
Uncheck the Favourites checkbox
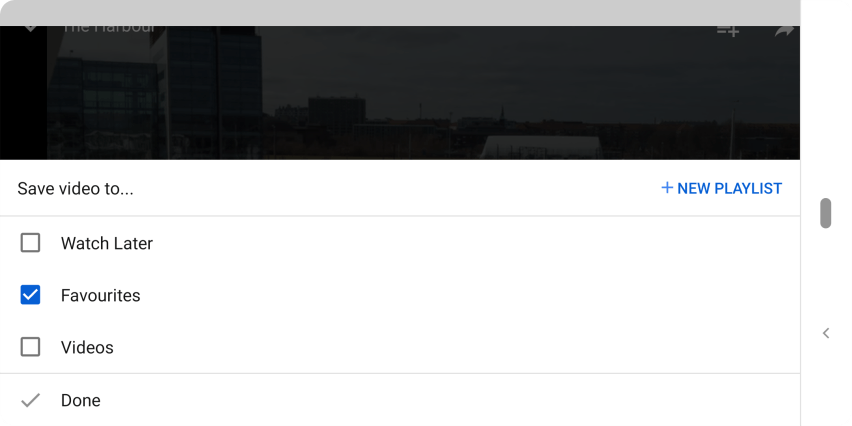pyautogui.click(x=30, y=295)
